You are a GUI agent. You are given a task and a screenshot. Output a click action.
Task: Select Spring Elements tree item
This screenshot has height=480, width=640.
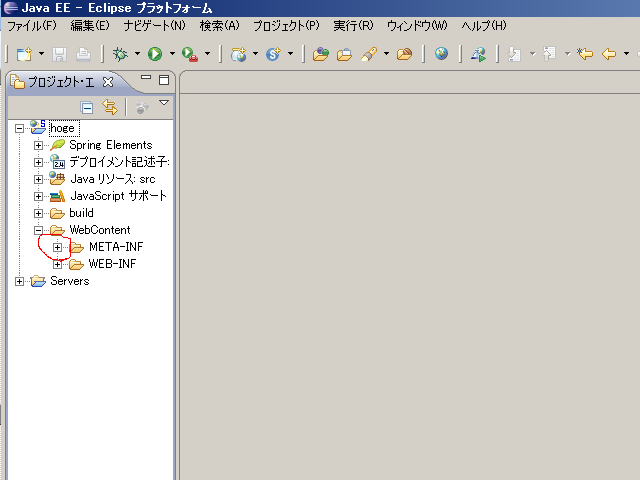coord(110,145)
